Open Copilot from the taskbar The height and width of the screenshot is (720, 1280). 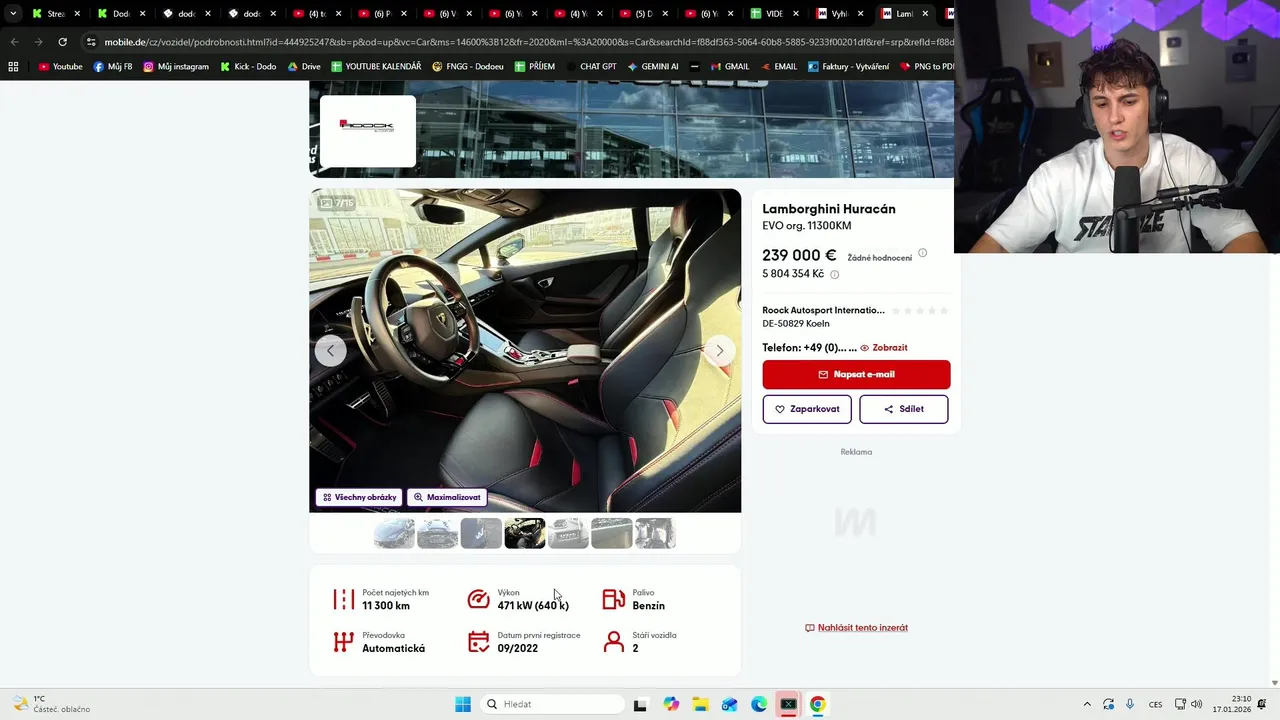(670, 704)
